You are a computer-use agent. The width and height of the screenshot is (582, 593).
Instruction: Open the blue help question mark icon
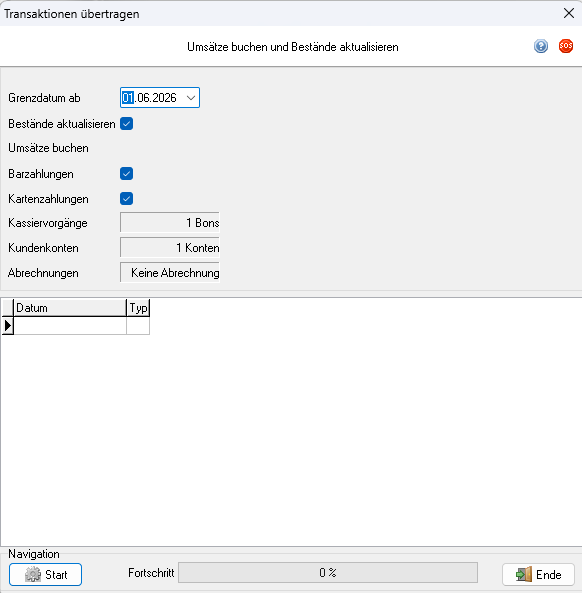point(541,46)
